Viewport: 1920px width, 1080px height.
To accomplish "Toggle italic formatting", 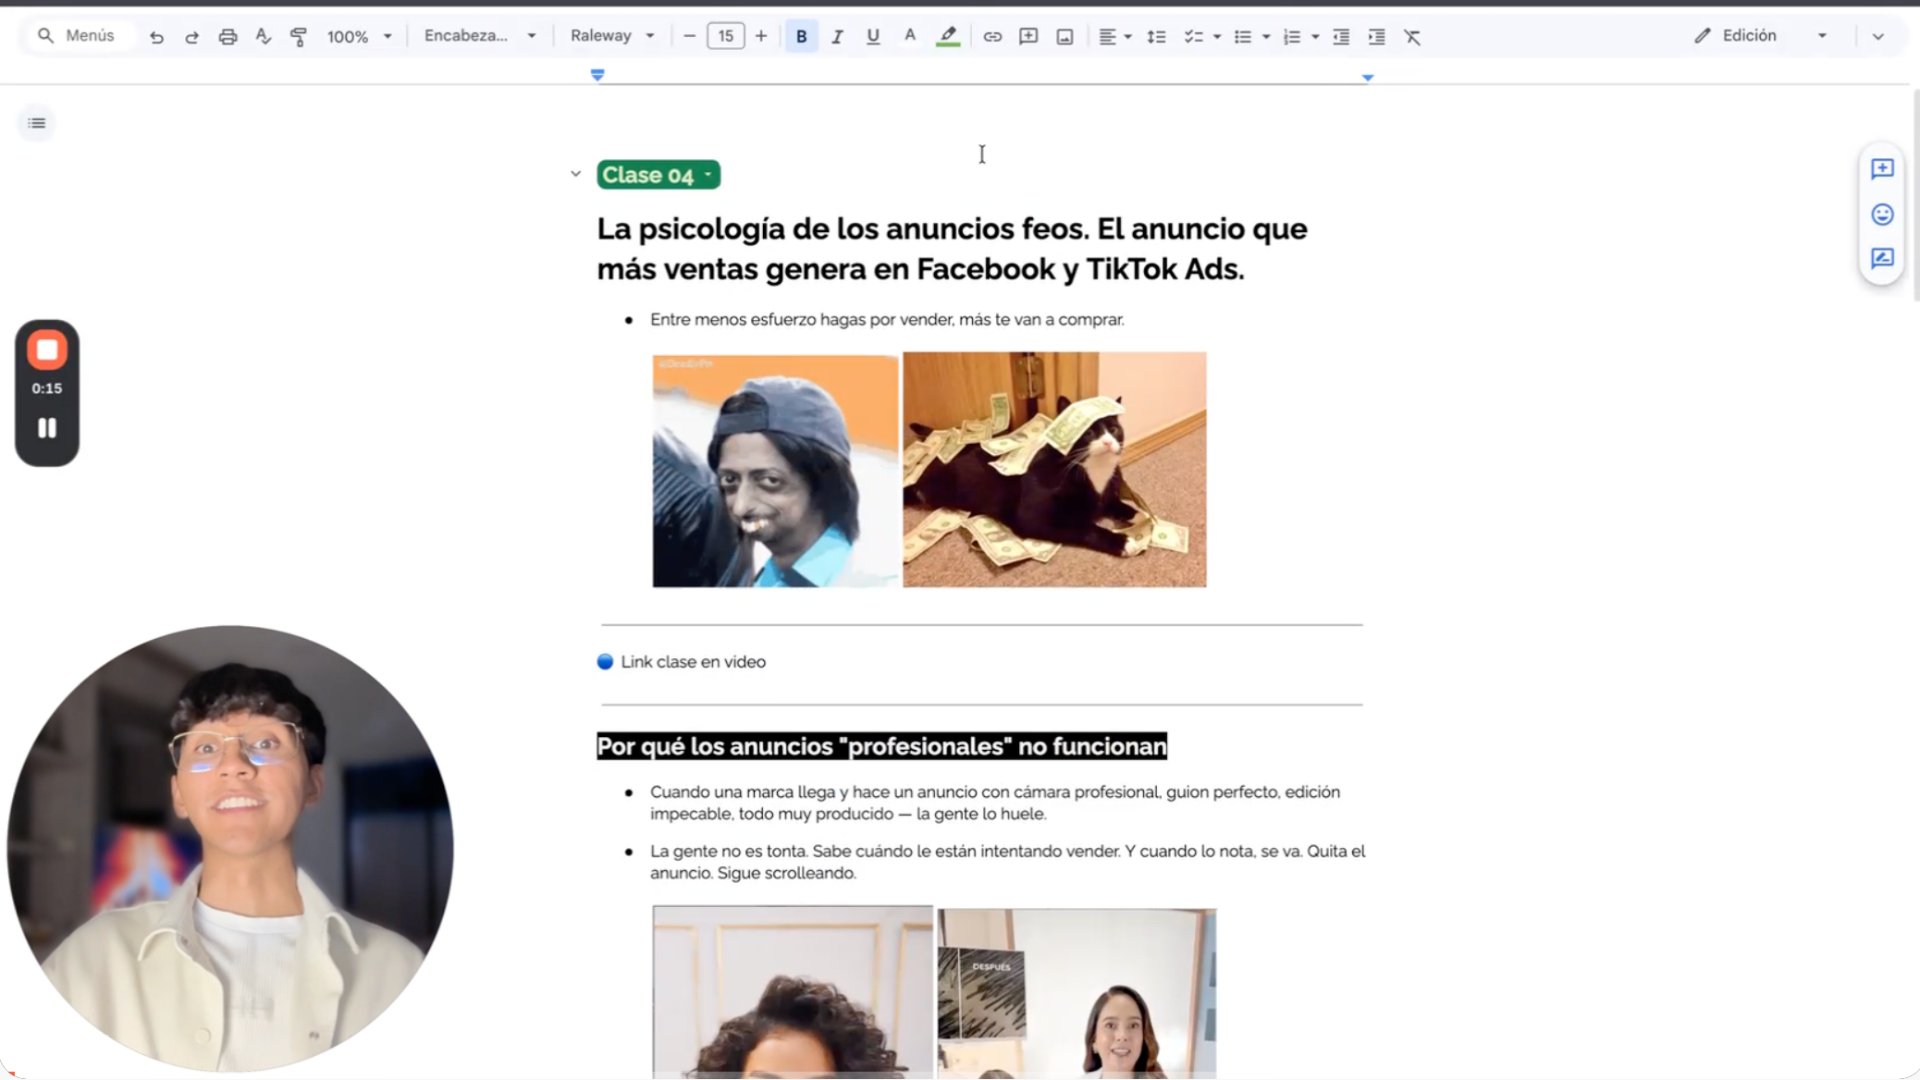I will (837, 37).
